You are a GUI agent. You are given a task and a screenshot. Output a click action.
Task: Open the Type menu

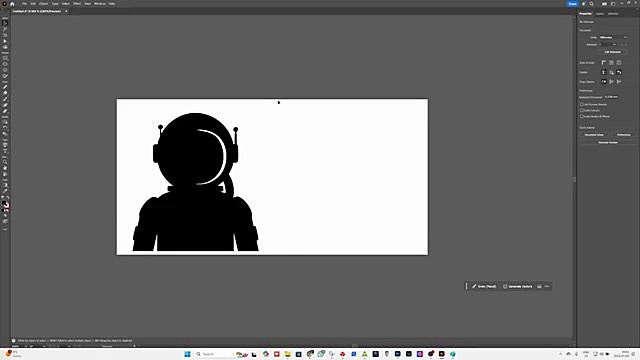point(55,4)
